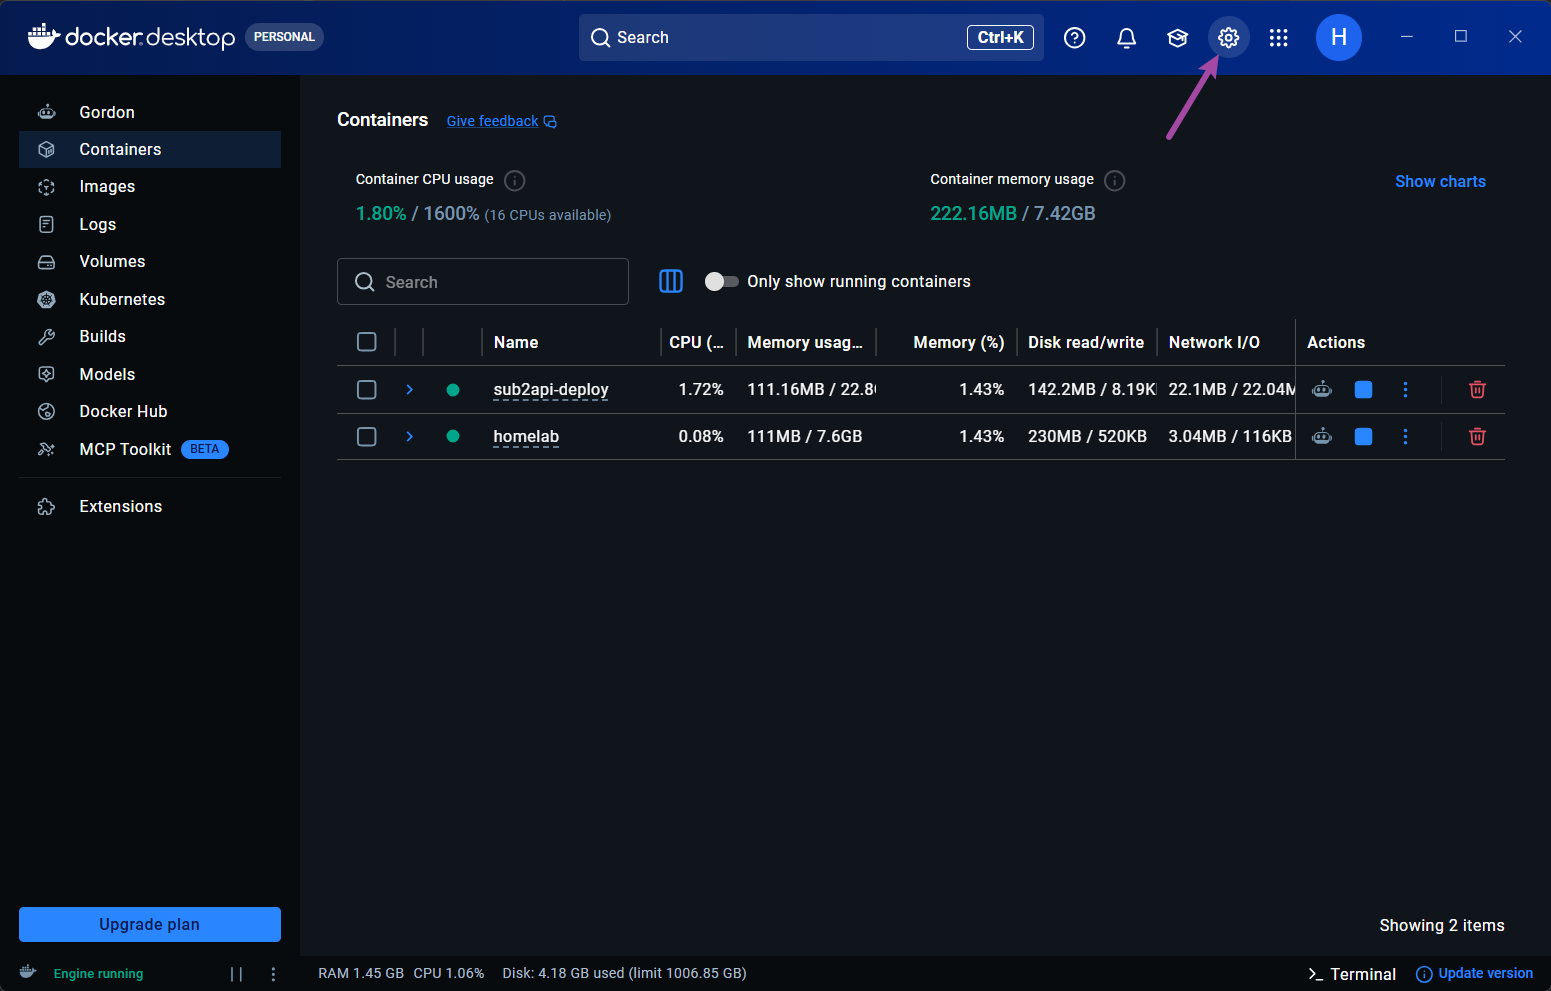Select the sub2api-deploy row checkbox
The image size is (1551, 991).
pyautogui.click(x=367, y=389)
